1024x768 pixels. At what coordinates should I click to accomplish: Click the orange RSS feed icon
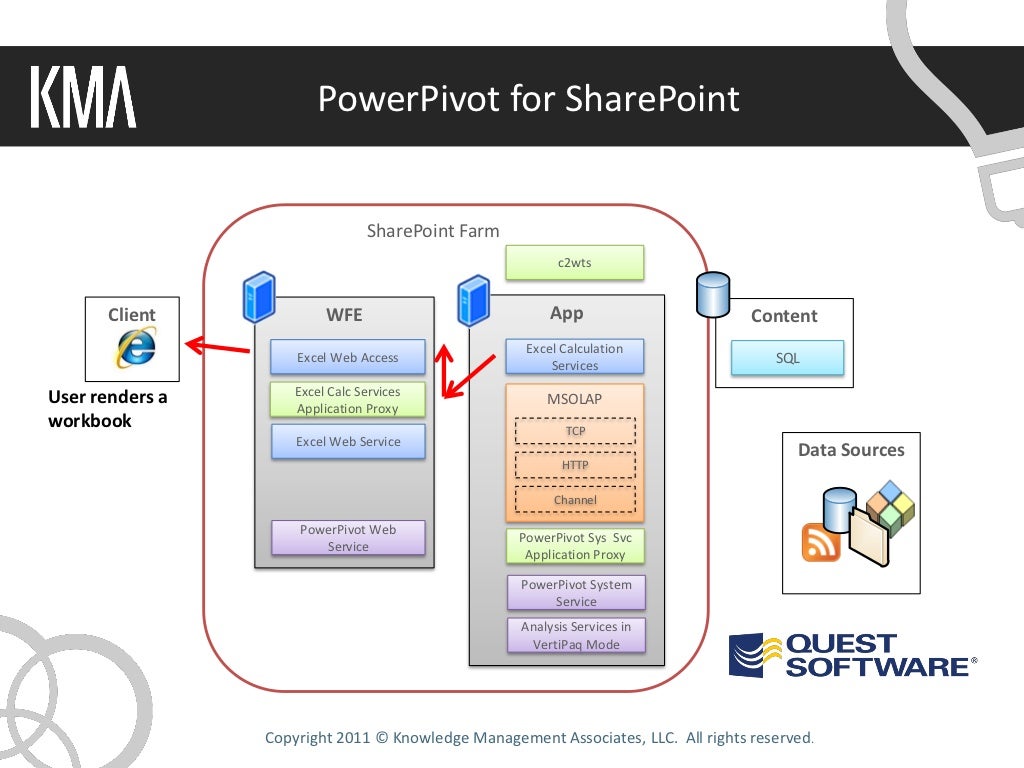click(x=821, y=542)
